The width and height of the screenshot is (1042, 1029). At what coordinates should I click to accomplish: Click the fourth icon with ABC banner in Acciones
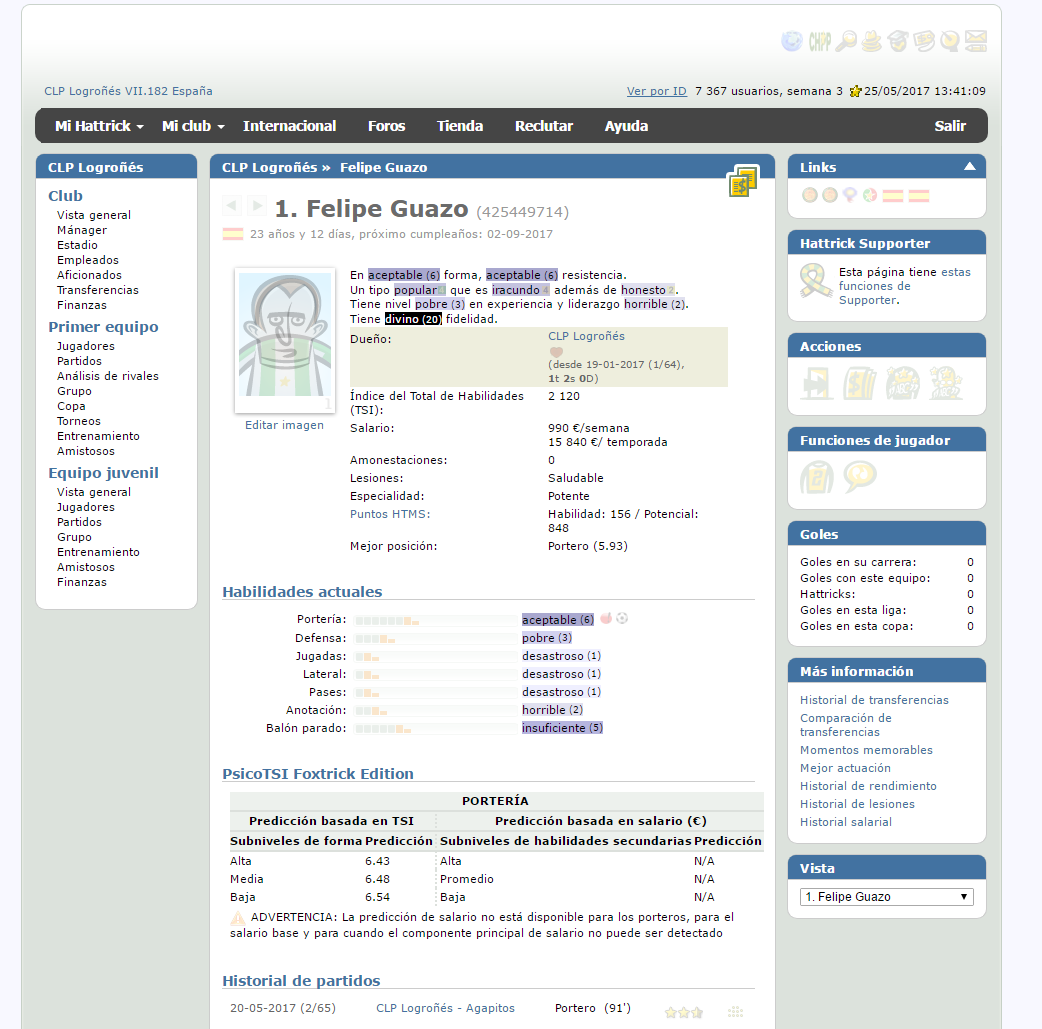946,383
